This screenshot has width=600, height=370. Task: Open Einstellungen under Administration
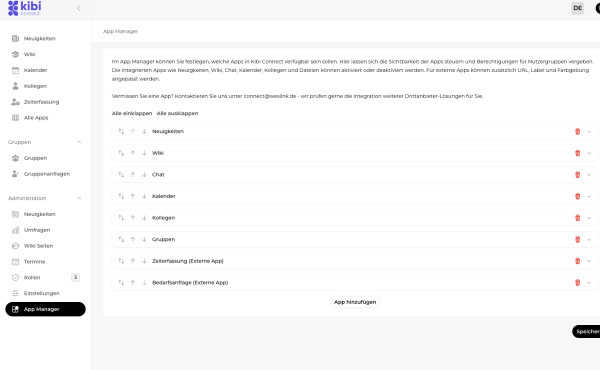click(x=45, y=293)
